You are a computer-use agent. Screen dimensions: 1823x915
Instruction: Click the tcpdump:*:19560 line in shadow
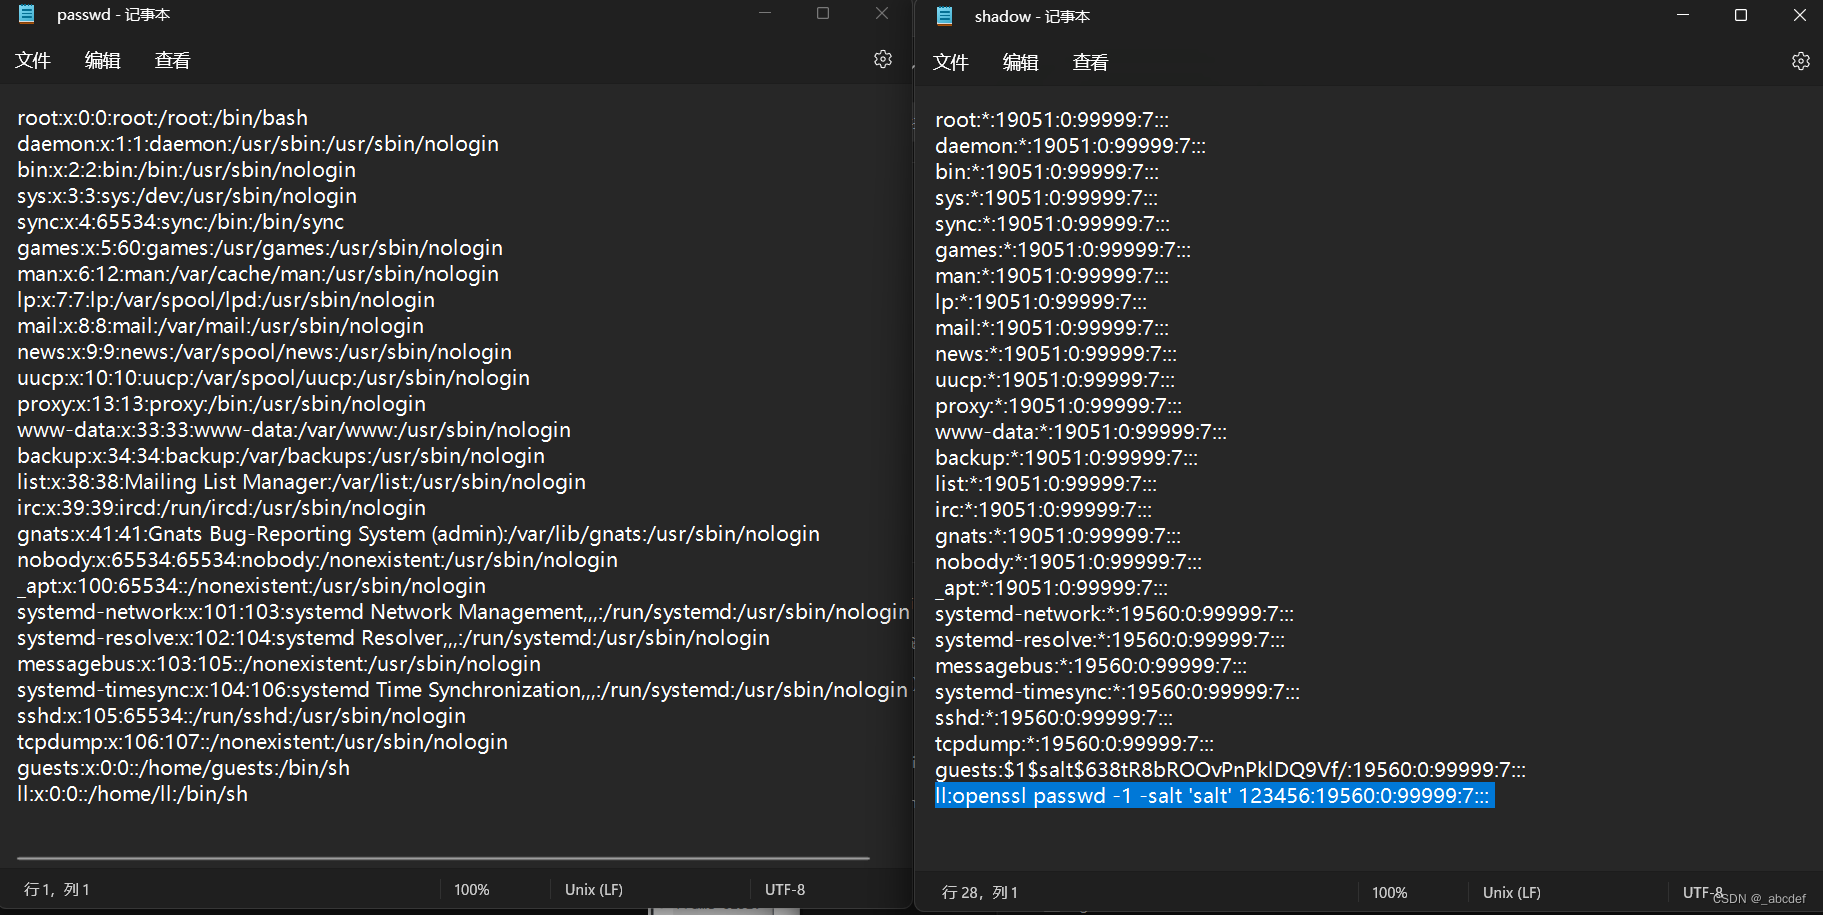coord(1074,744)
